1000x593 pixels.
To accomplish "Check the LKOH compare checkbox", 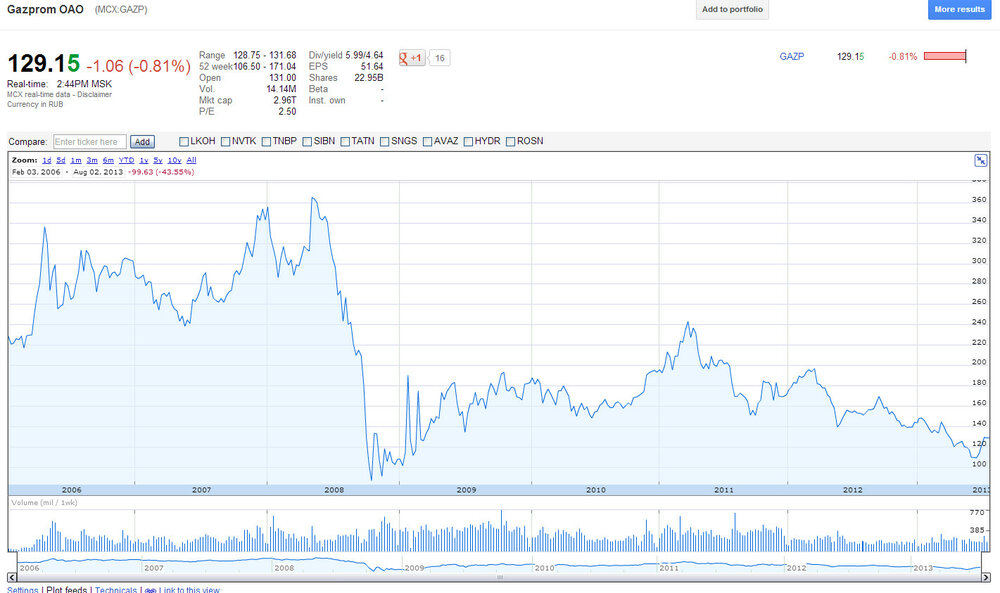I will [x=184, y=142].
